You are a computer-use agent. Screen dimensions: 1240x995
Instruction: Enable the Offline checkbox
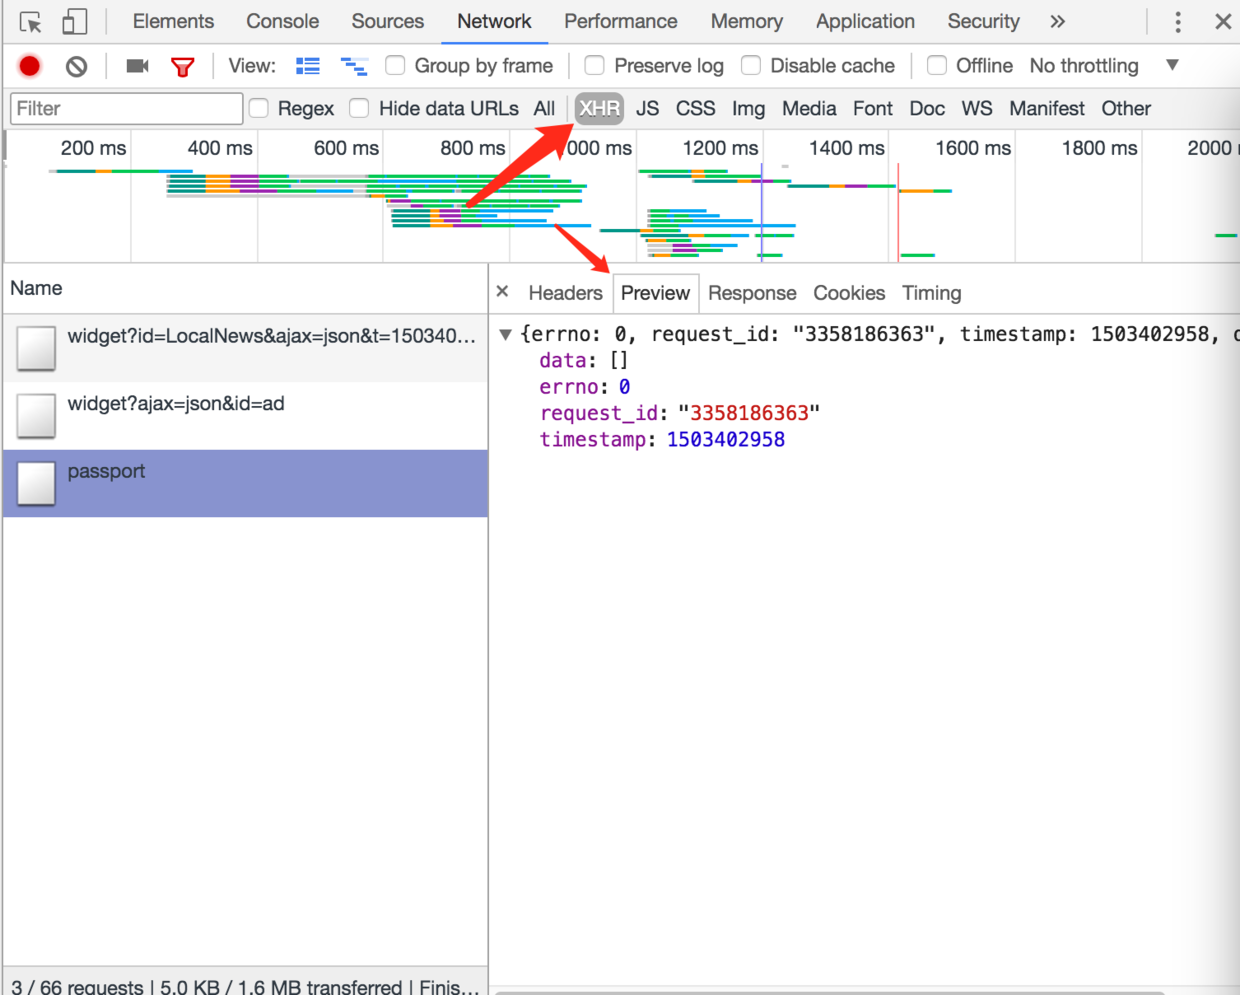[x=937, y=65]
